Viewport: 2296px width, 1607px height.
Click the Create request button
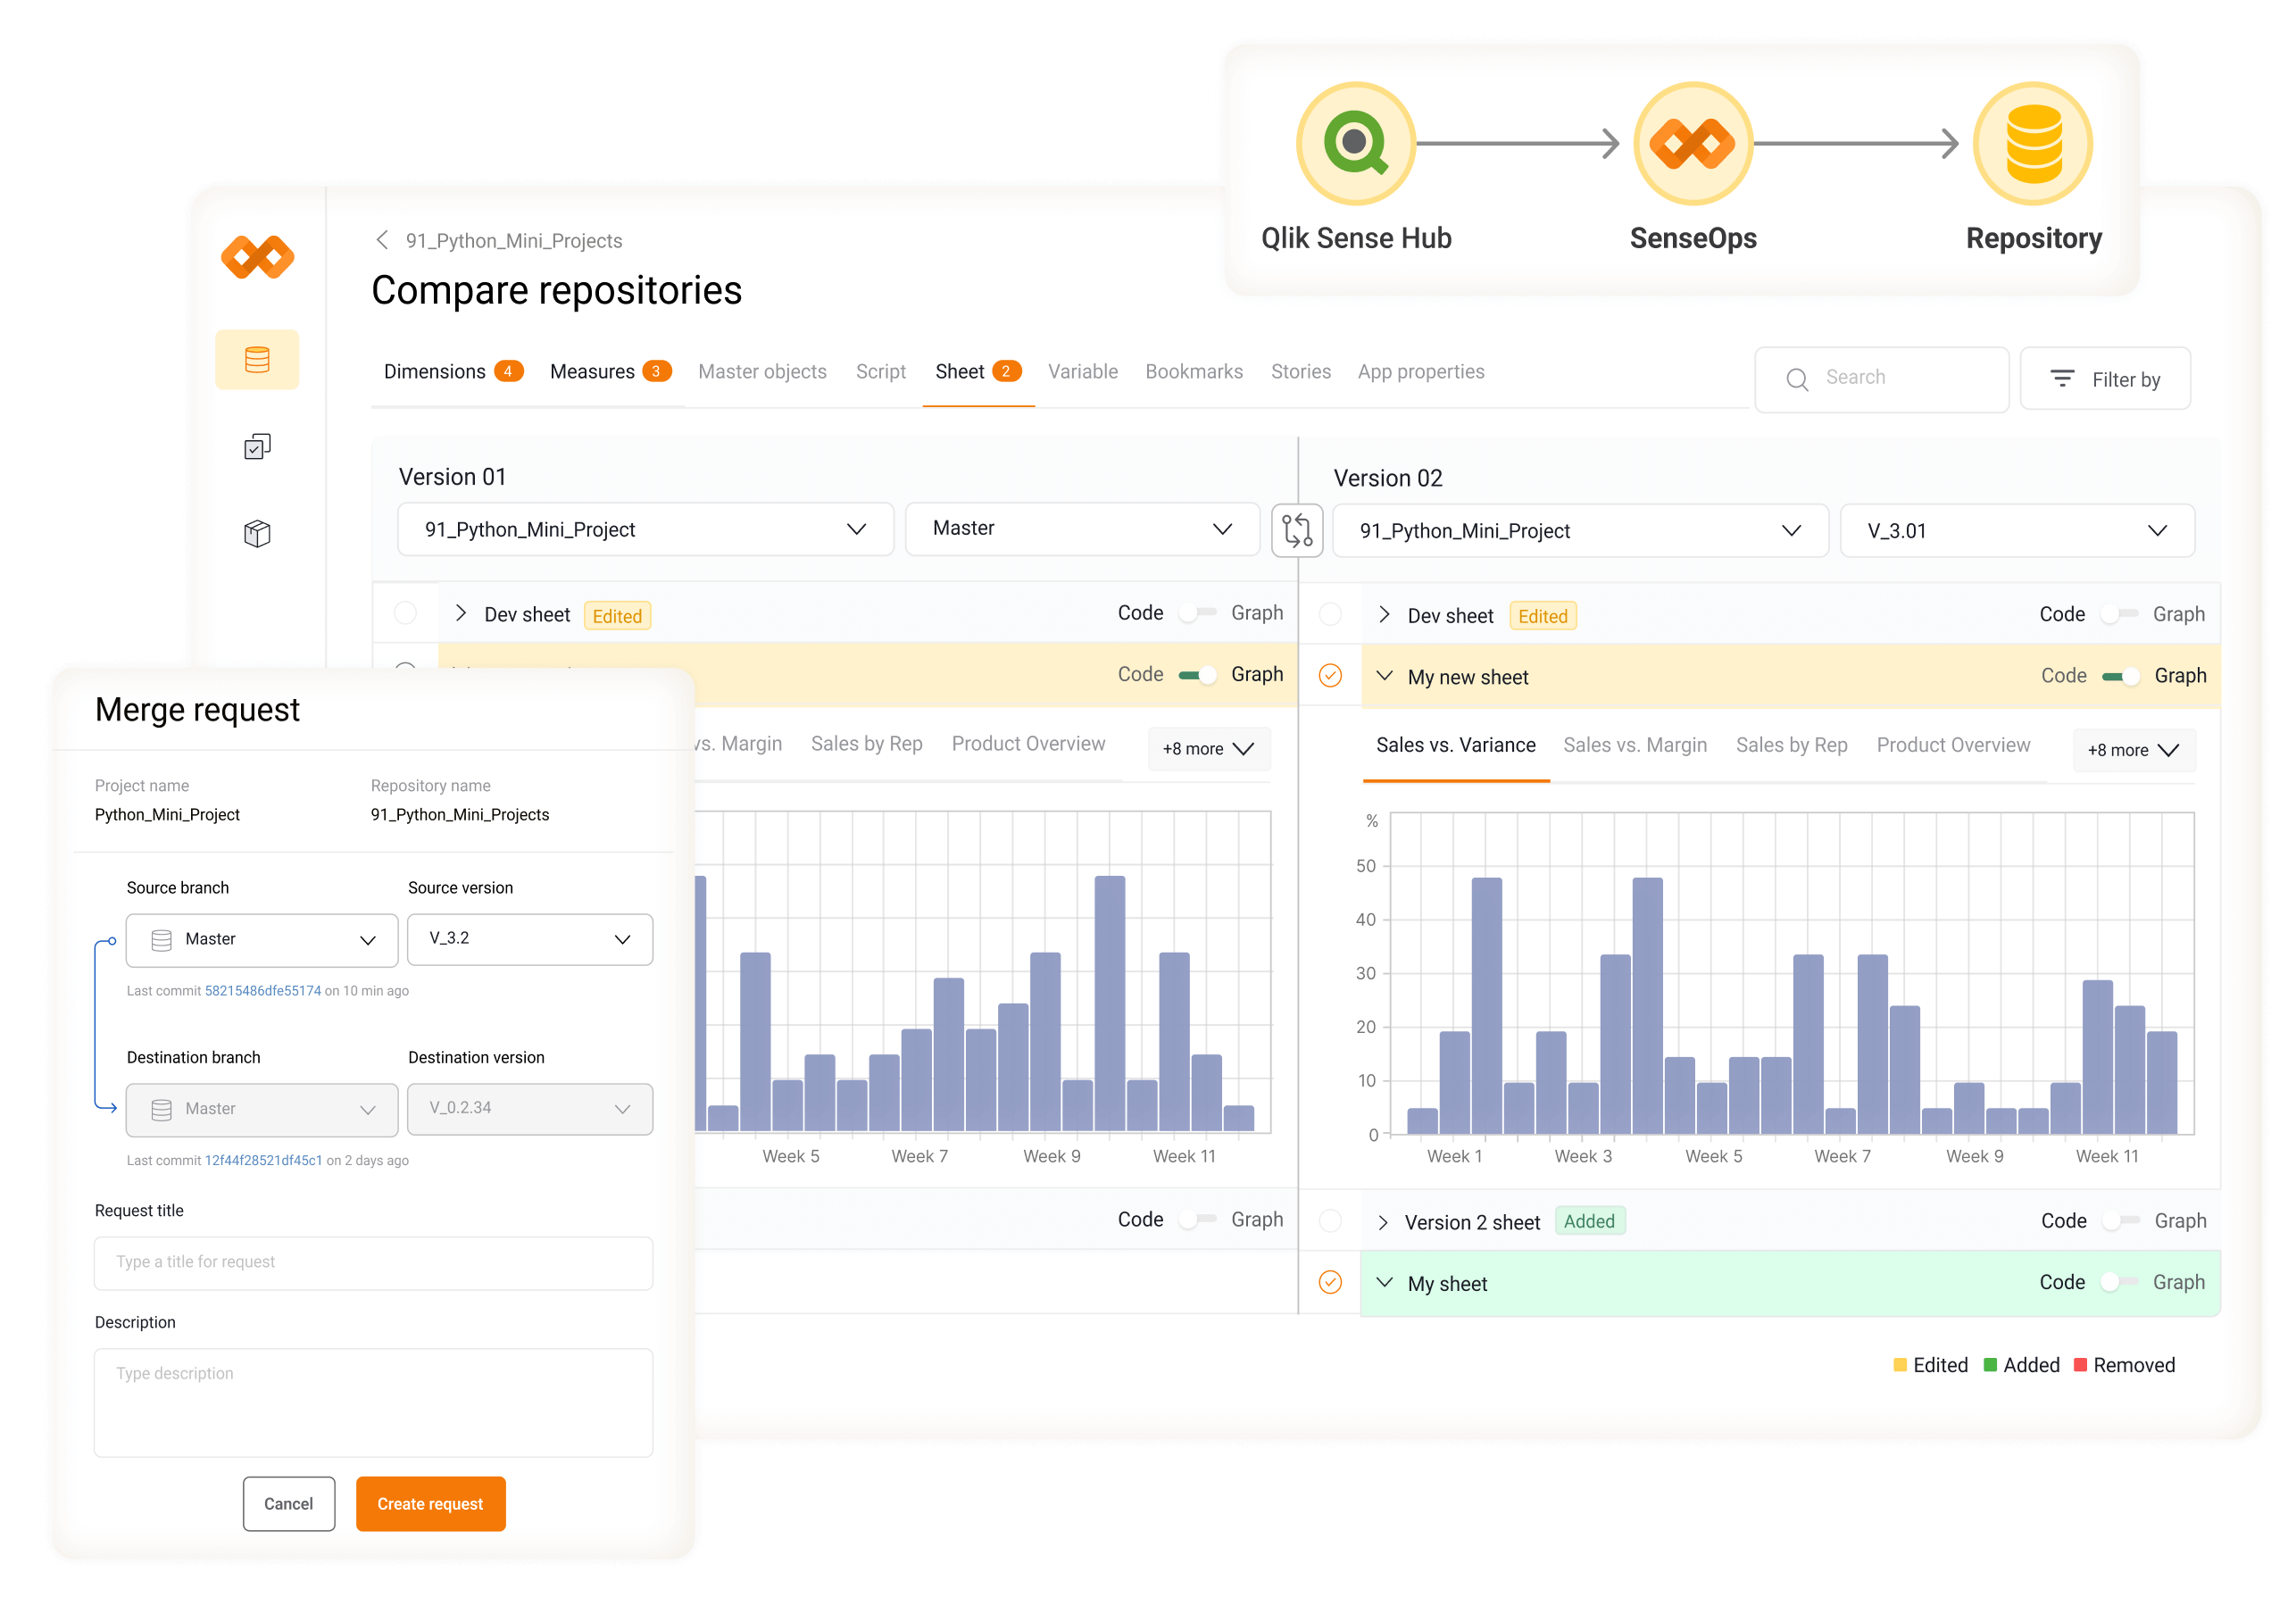[431, 1503]
